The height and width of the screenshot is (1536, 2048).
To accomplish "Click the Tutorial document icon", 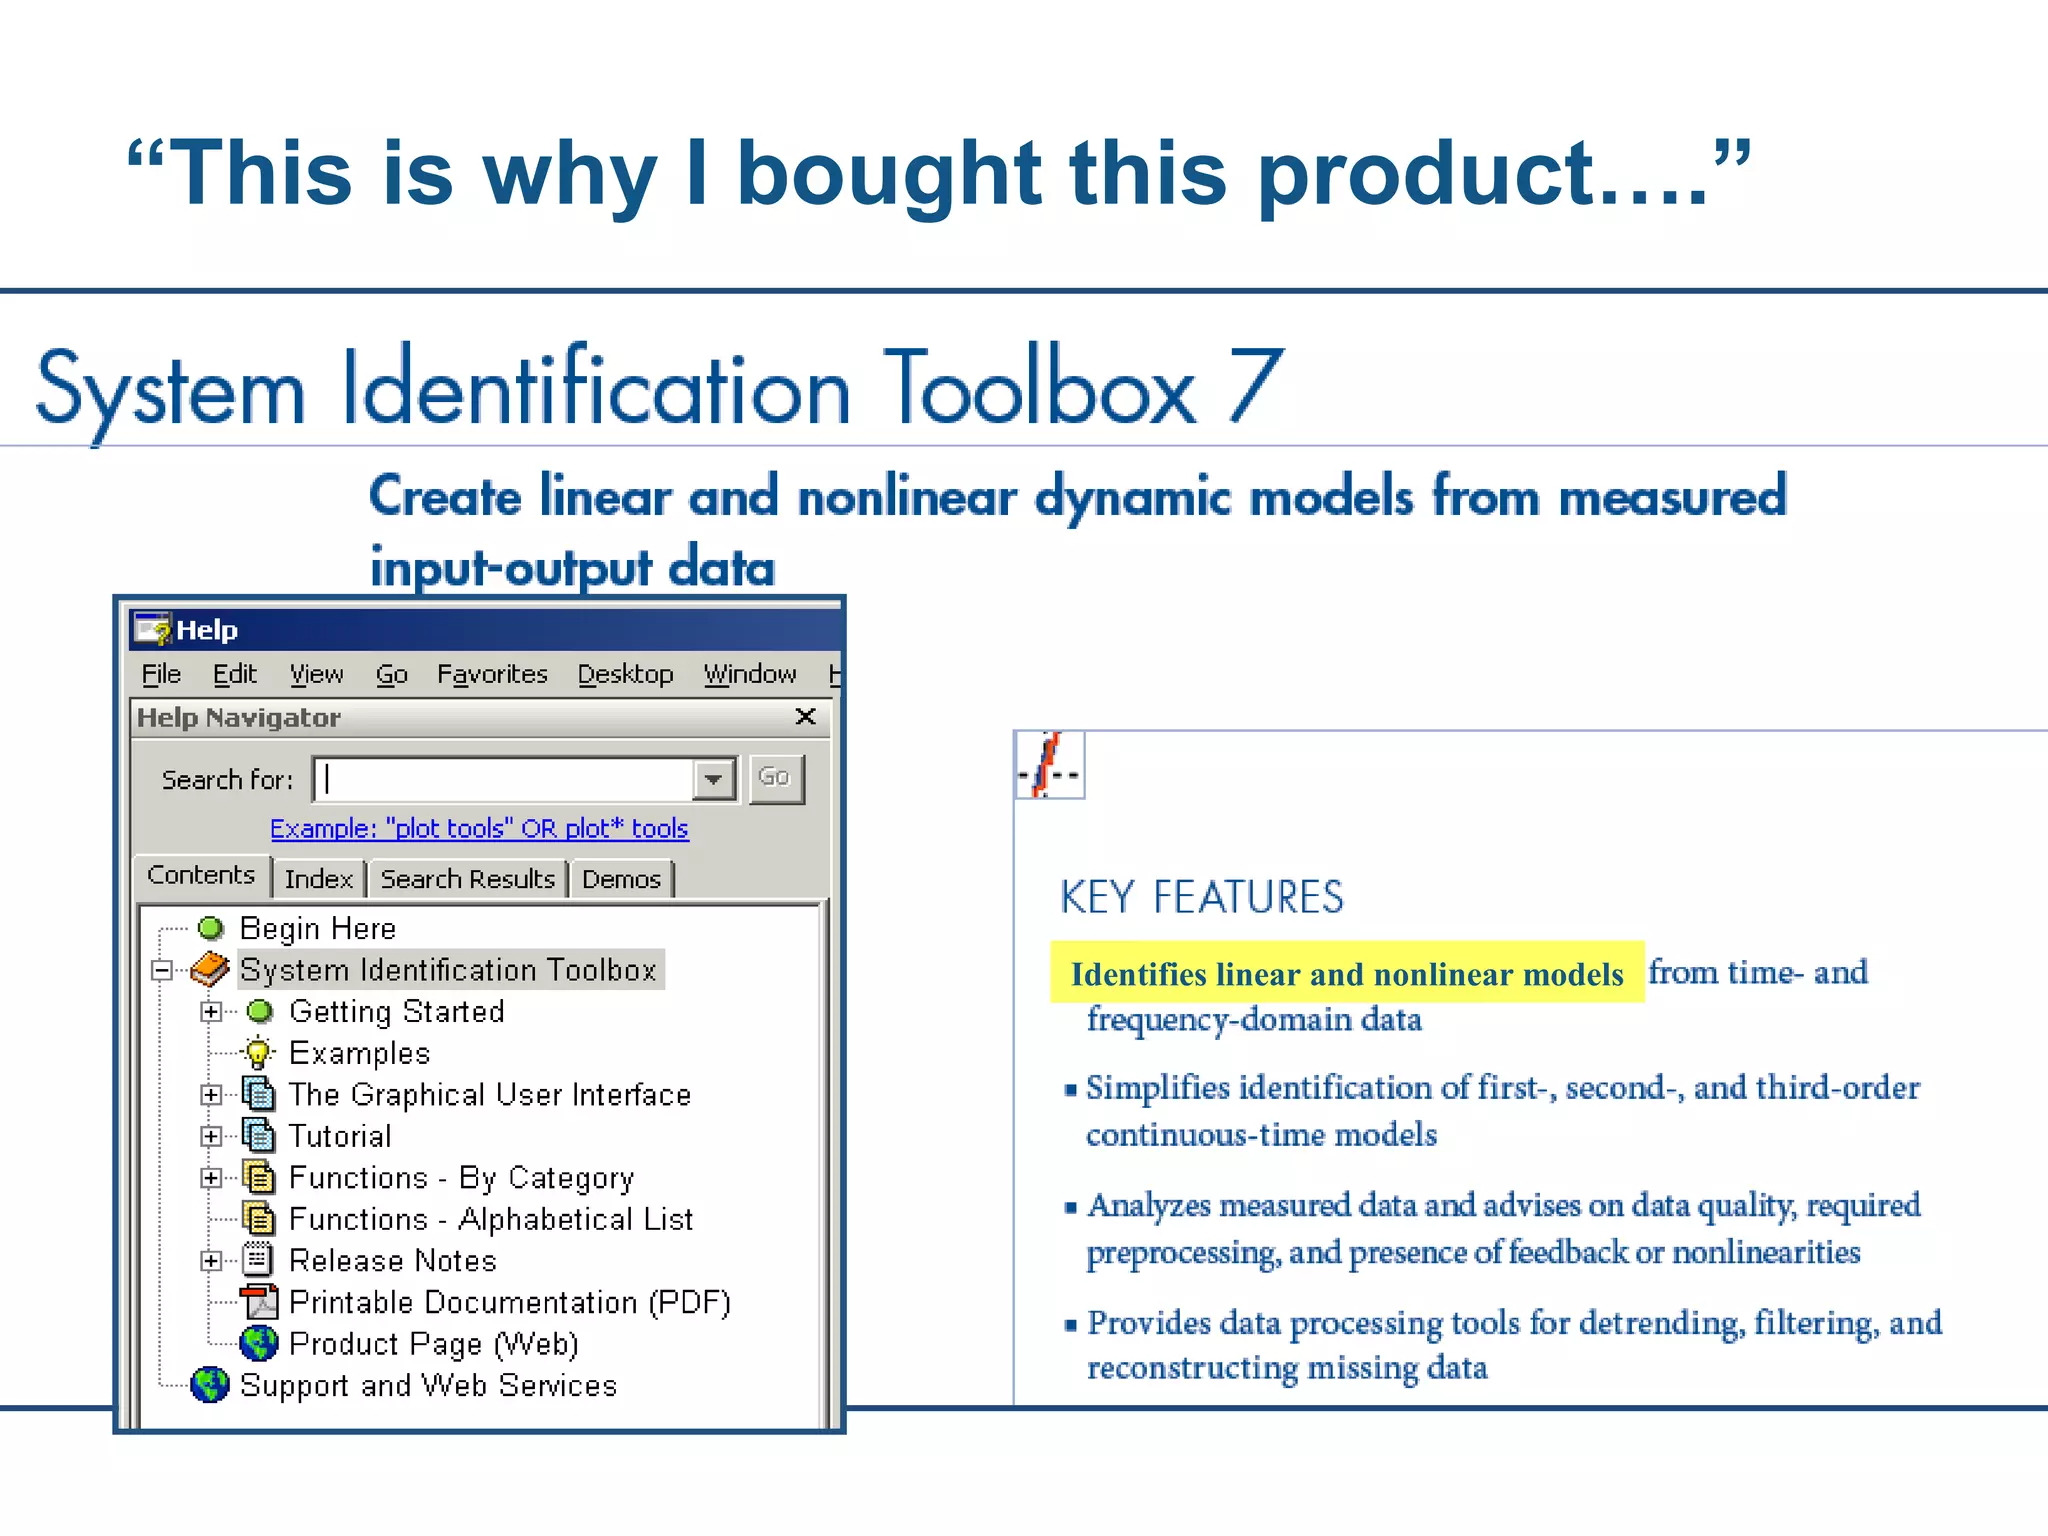I will 259,1135.
